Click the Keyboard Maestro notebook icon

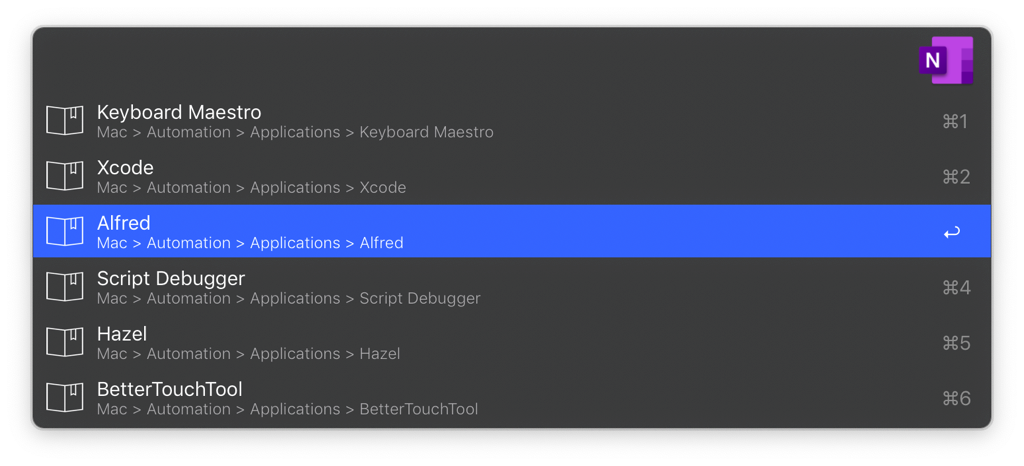65,121
